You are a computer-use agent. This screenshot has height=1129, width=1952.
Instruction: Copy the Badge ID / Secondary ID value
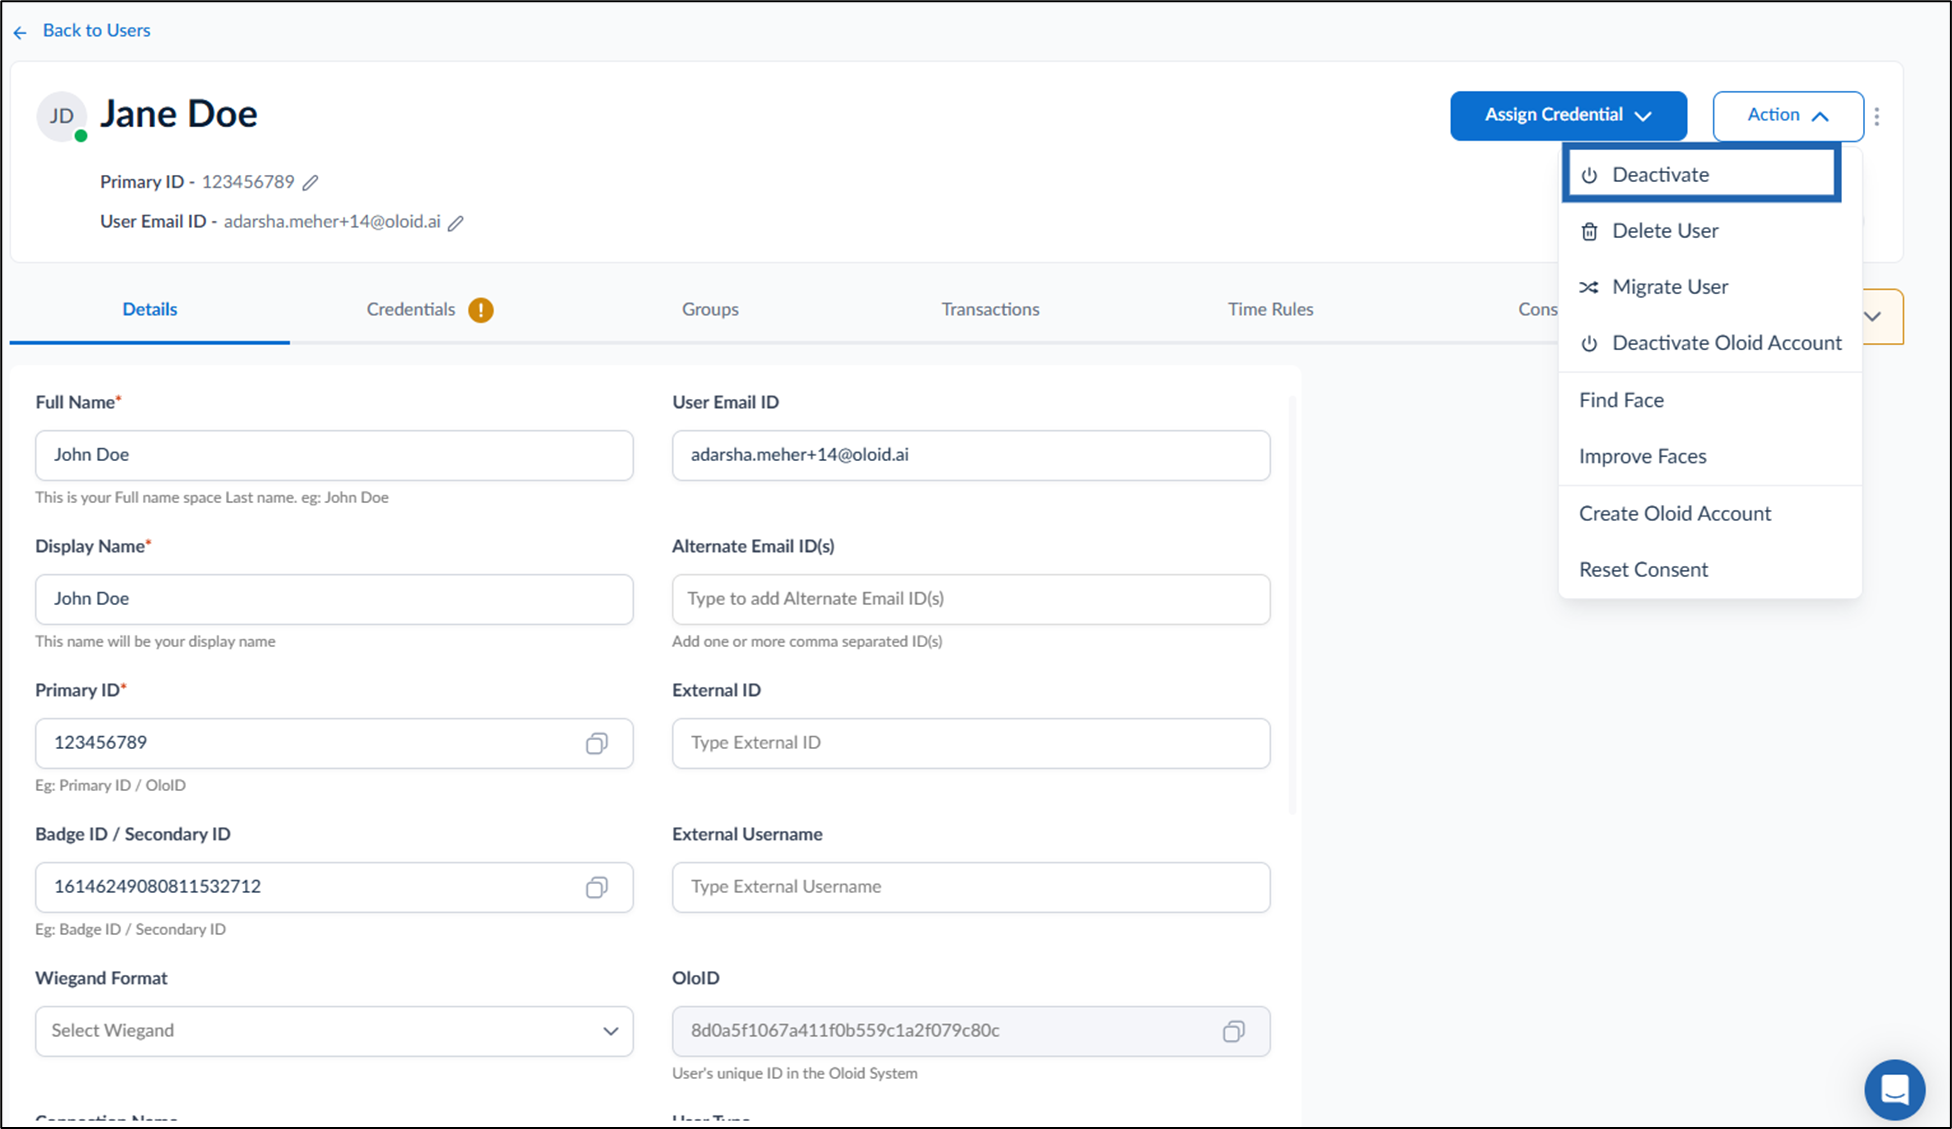(597, 887)
